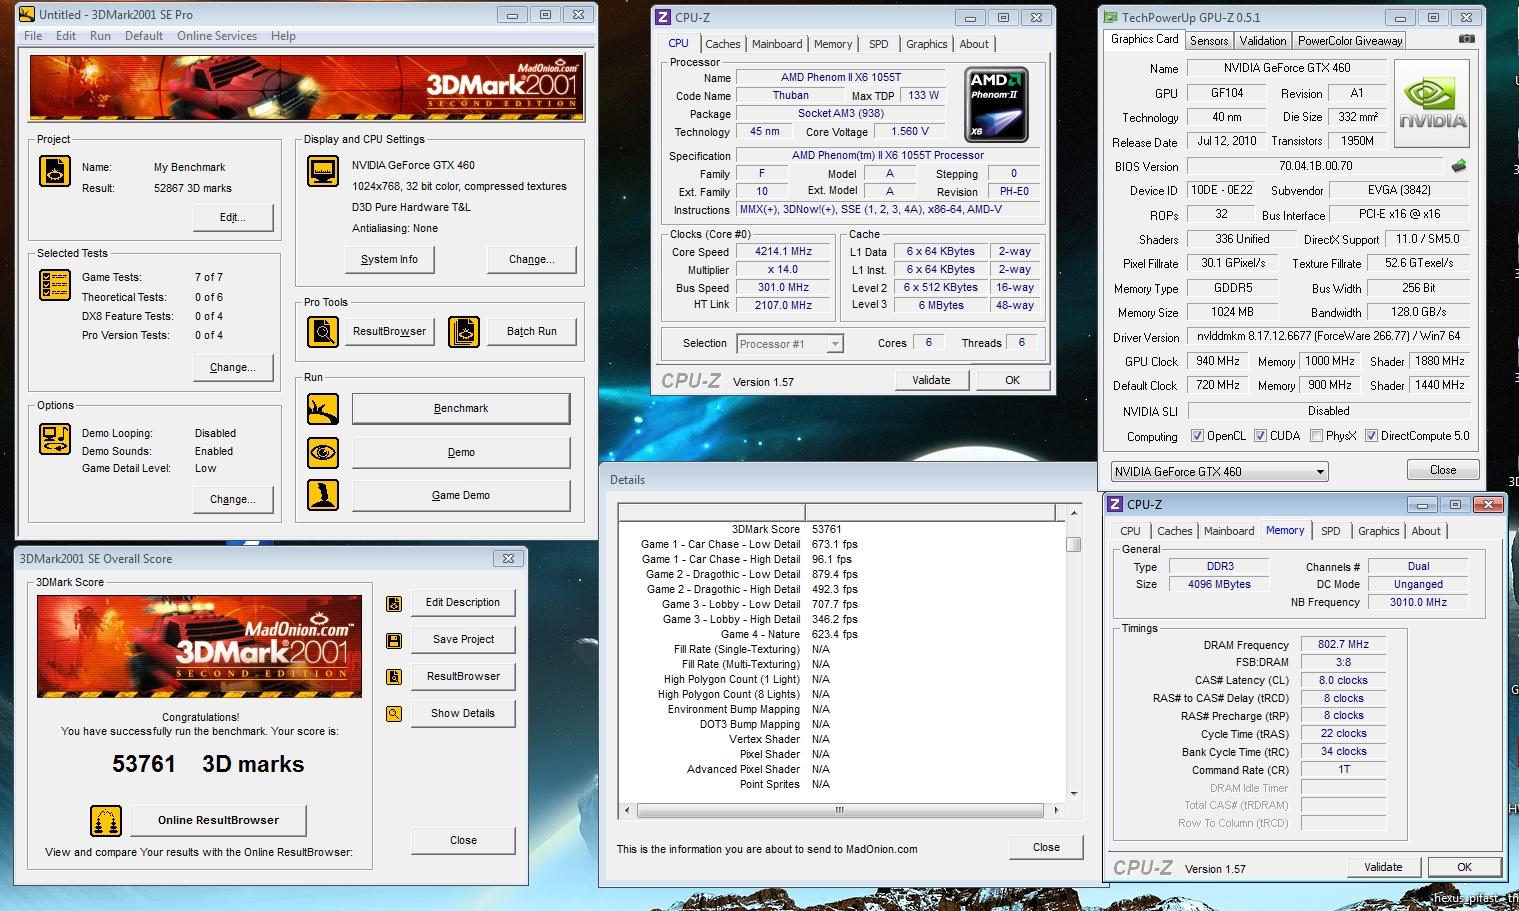Toggle the CUDA checkbox in GPU-Z
The height and width of the screenshot is (911, 1519).
[1260, 436]
